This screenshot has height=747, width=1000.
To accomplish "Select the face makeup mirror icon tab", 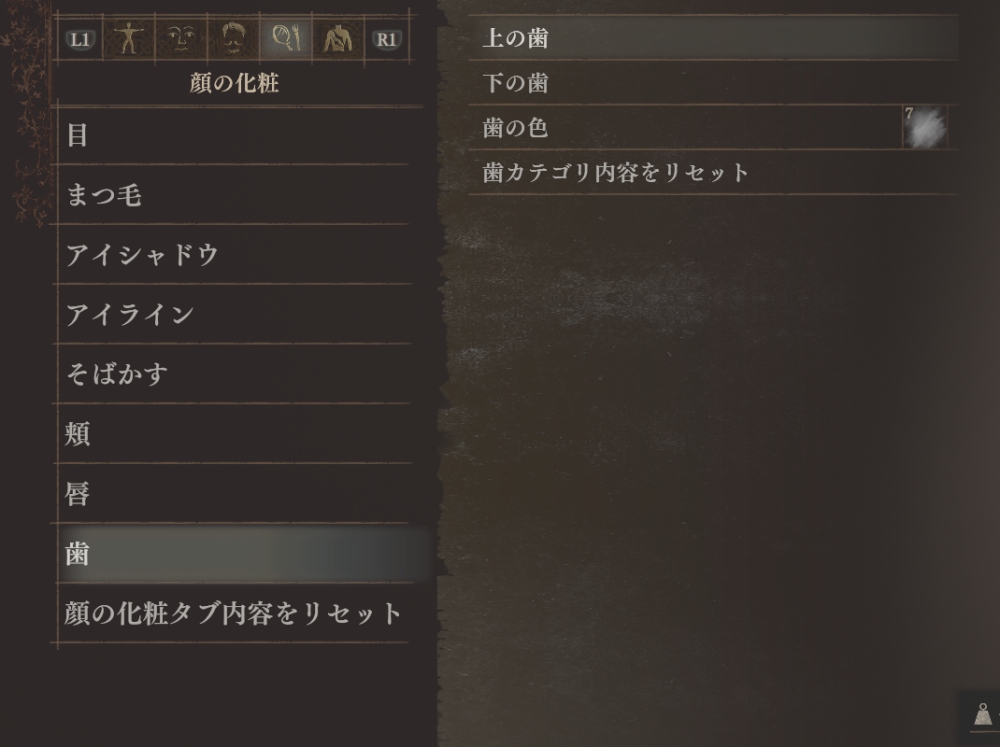I will 286,39.
